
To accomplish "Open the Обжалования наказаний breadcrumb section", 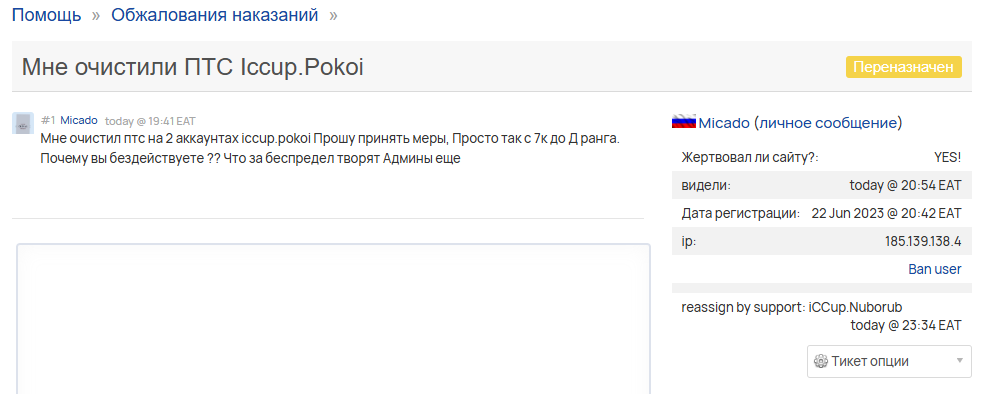I will 215,15.
